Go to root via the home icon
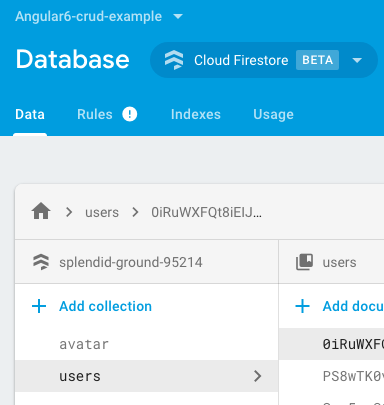 [x=41, y=212]
